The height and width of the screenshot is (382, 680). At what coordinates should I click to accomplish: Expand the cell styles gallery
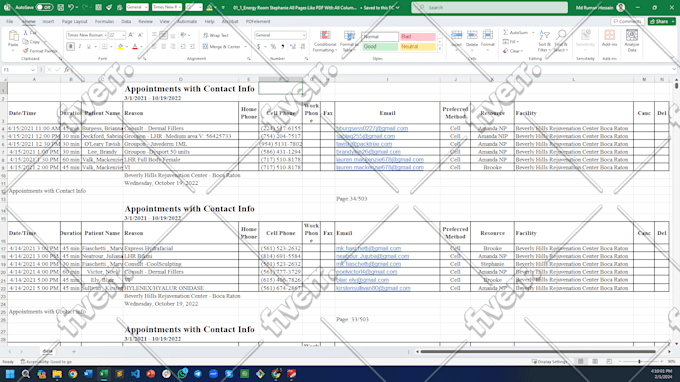440,49
